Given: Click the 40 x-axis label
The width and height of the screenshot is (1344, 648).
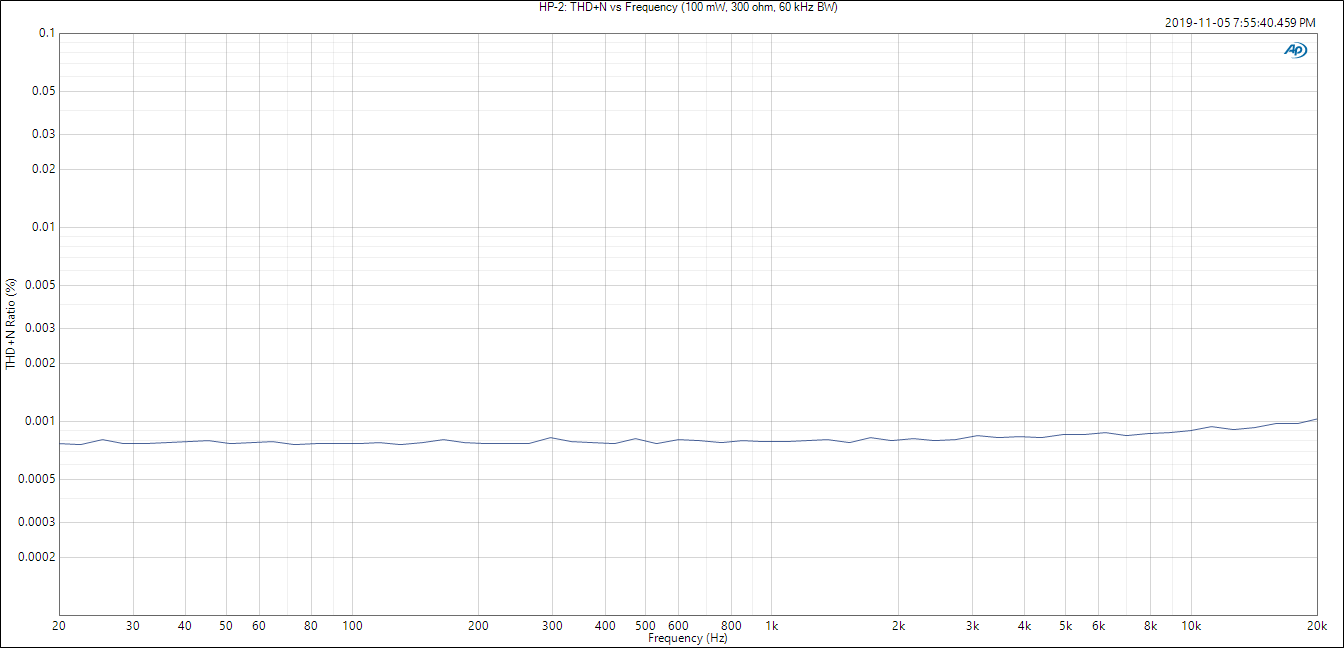Looking at the screenshot, I should [x=185, y=626].
